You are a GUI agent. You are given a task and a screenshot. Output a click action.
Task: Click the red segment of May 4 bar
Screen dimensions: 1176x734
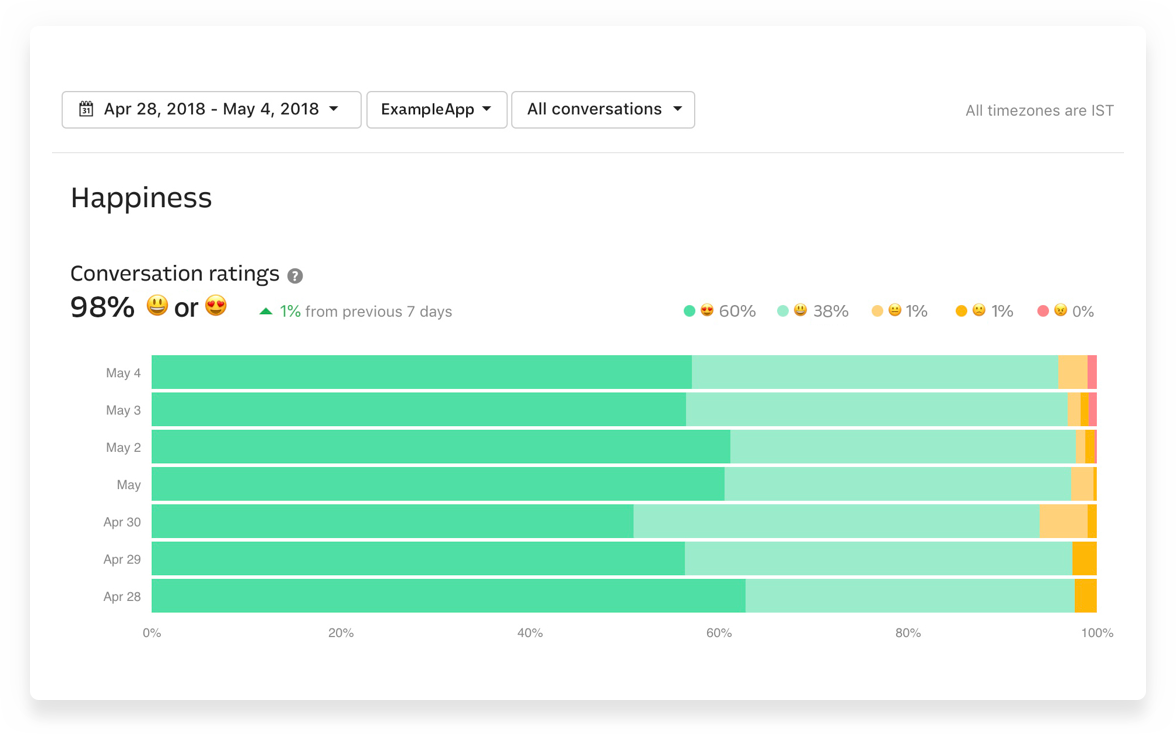(1092, 372)
